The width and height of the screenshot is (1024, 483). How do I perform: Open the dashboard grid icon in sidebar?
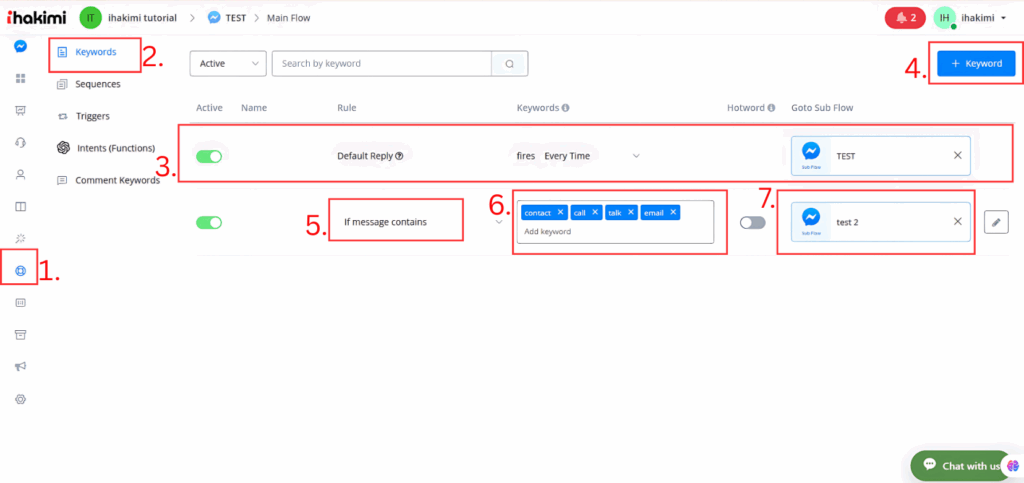[20, 78]
